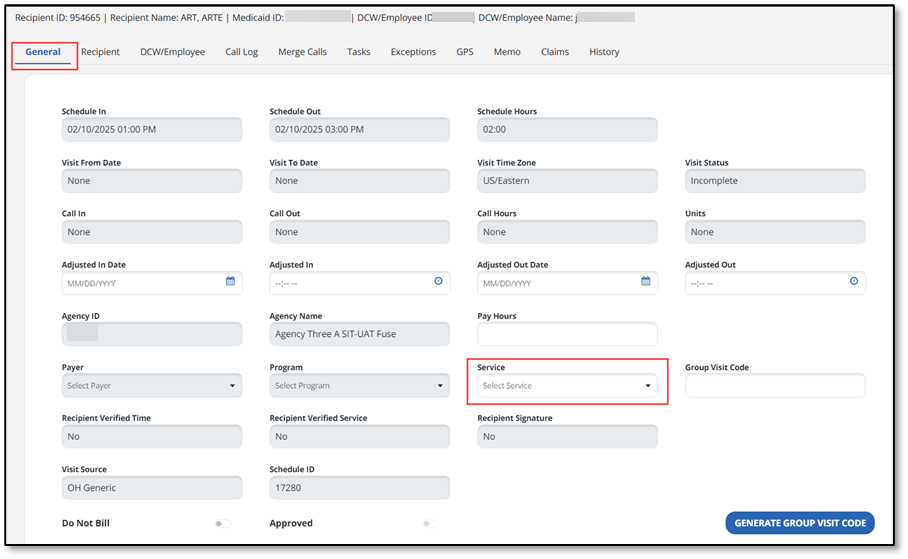View the GPS tab
Image resolution: width=908 pixels, height=559 pixels.
tap(465, 52)
